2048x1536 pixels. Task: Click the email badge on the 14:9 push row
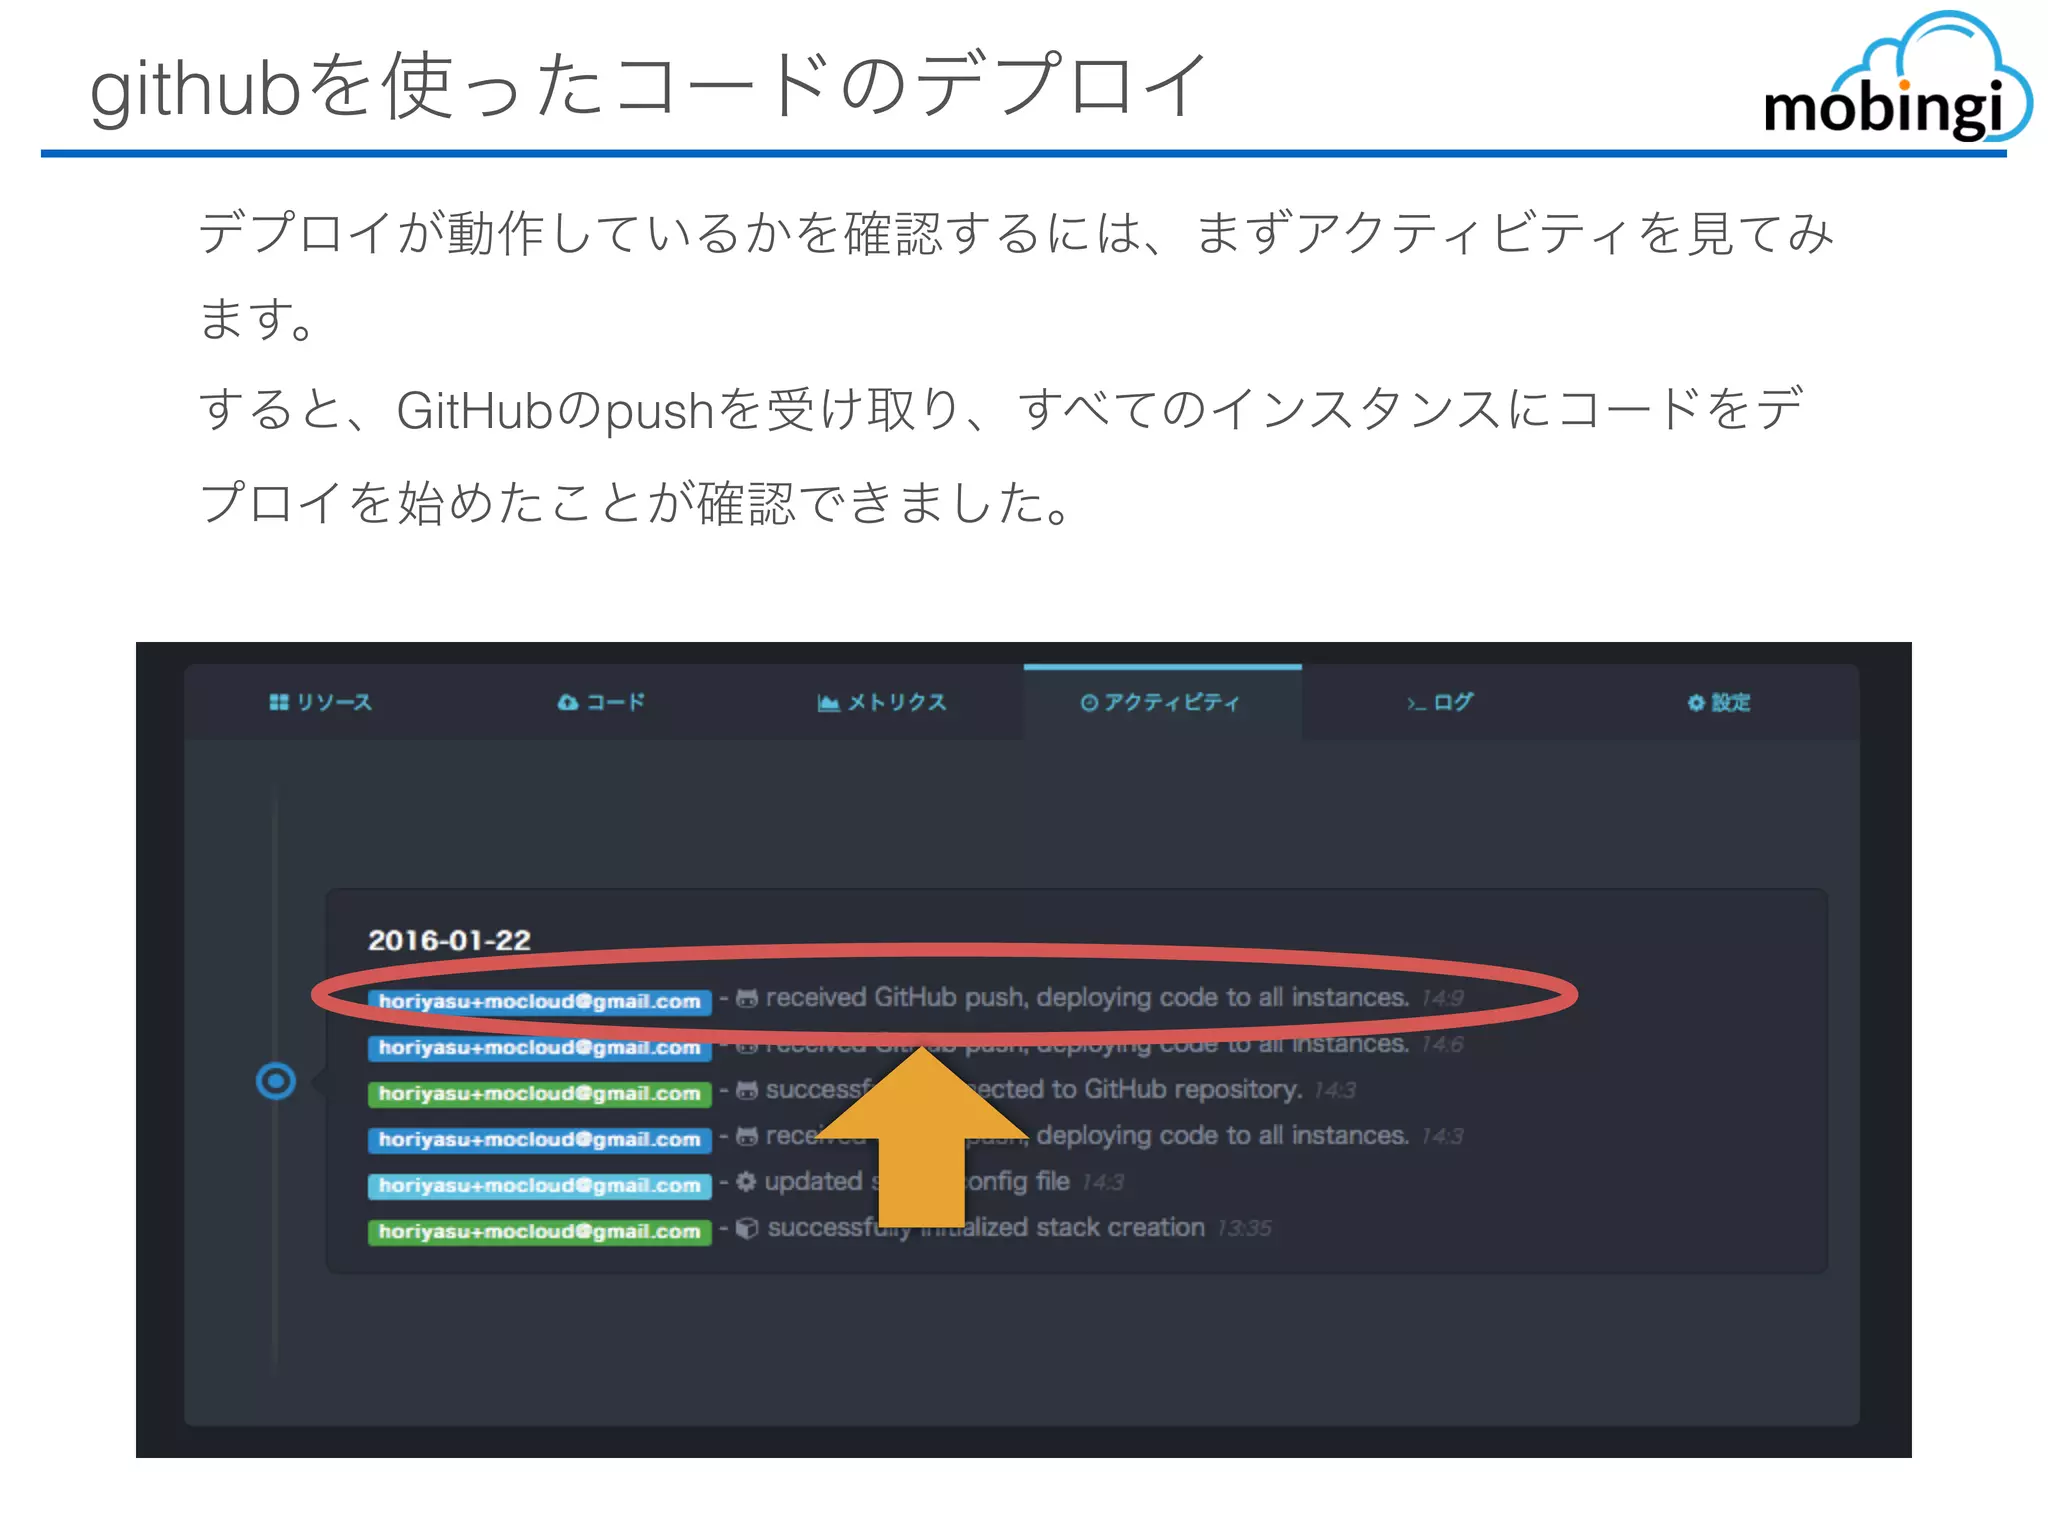[539, 1001]
